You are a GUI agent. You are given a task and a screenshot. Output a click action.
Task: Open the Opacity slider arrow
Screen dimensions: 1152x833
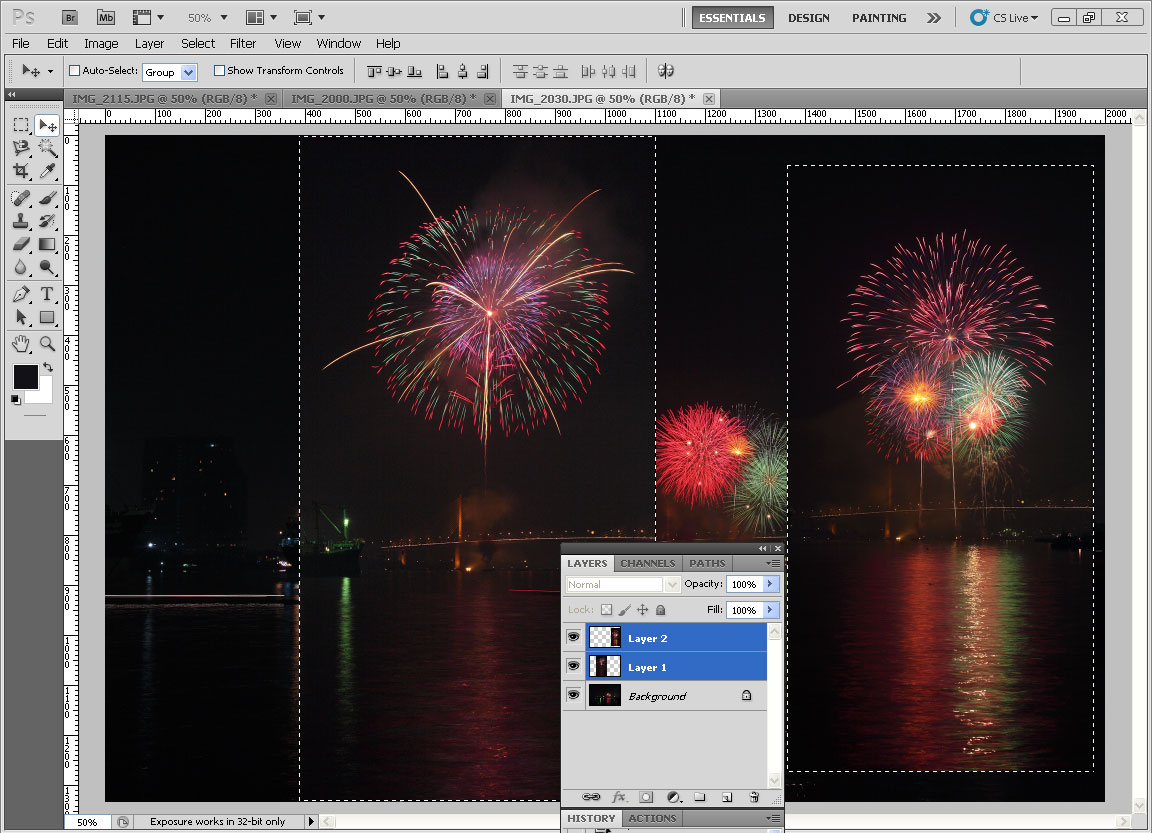point(769,584)
